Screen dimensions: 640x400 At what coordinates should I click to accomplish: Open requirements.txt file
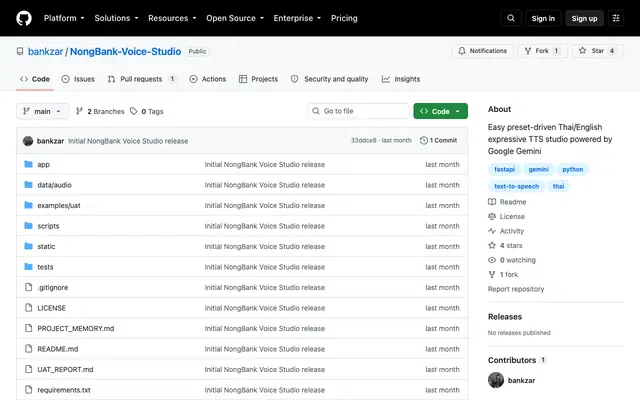tap(64, 390)
